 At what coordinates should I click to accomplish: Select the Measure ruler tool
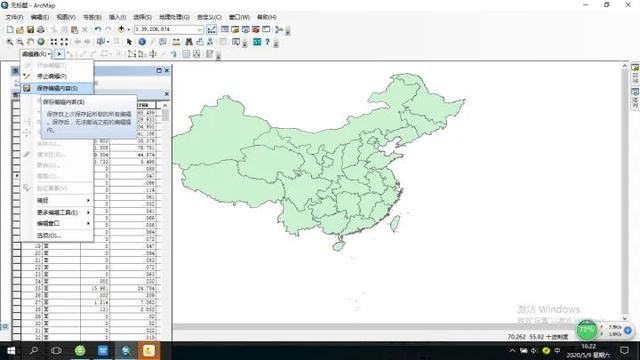[176, 42]
